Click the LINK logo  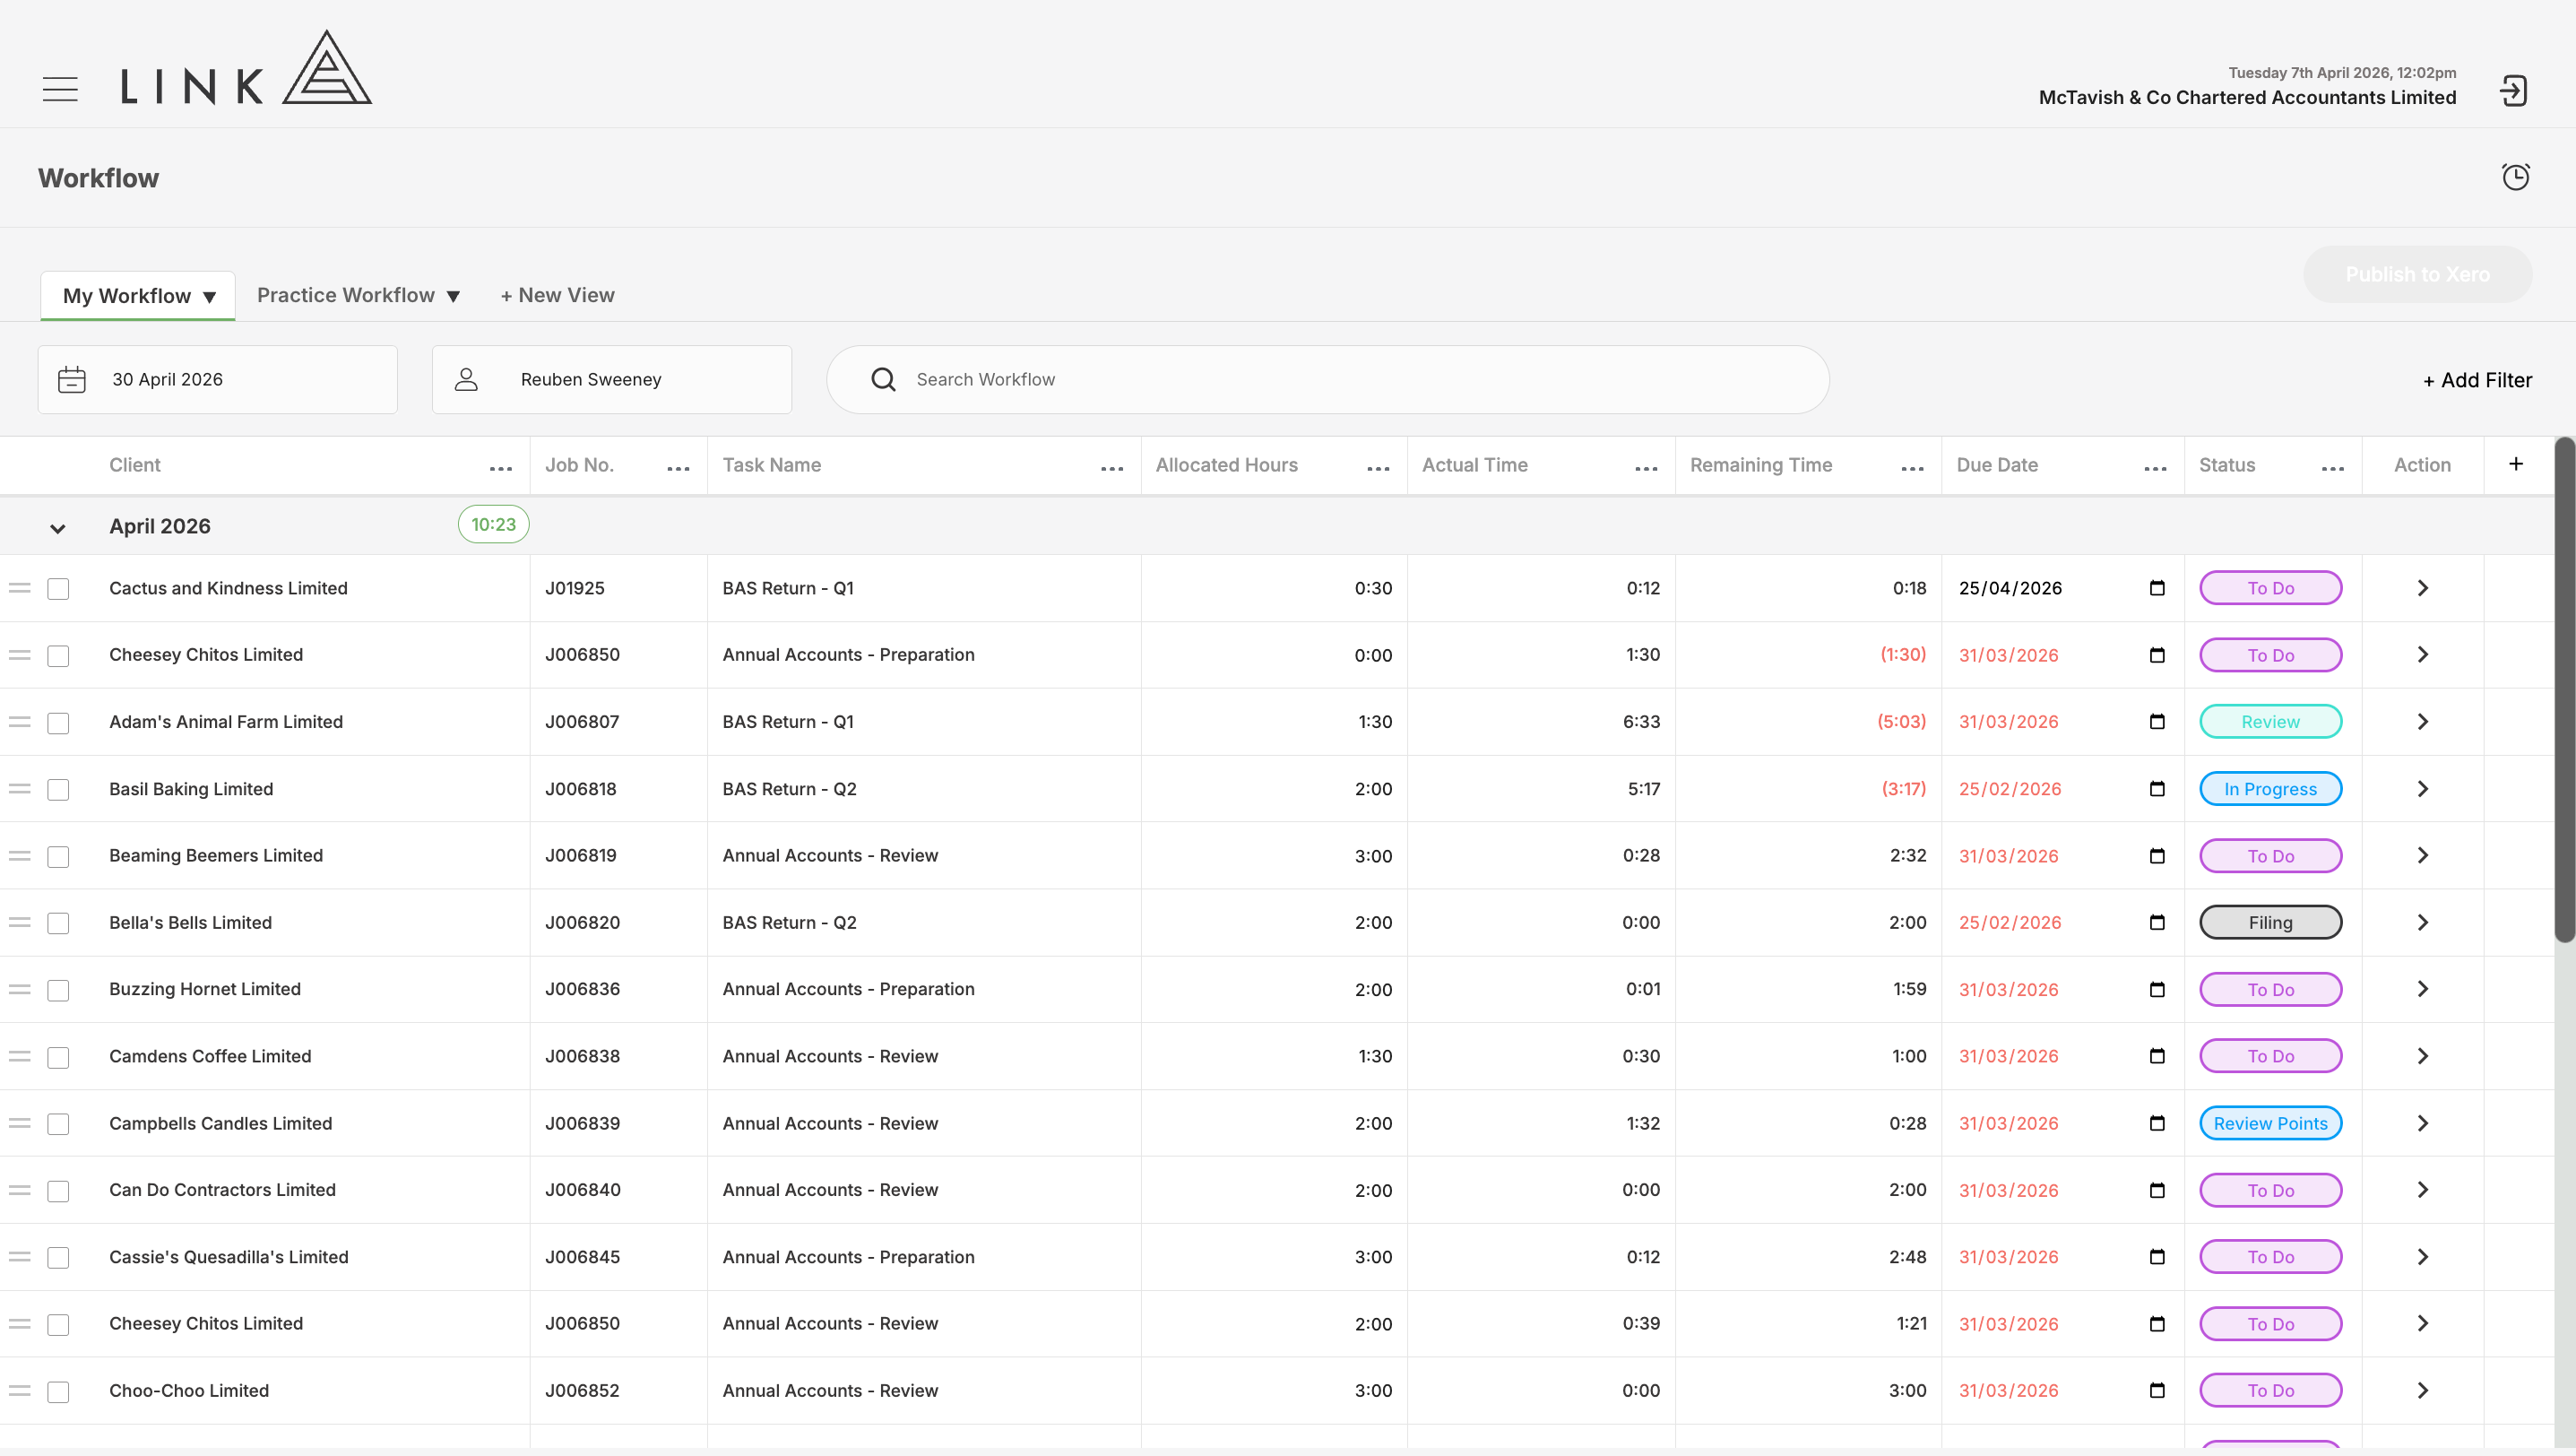(246, 67)
